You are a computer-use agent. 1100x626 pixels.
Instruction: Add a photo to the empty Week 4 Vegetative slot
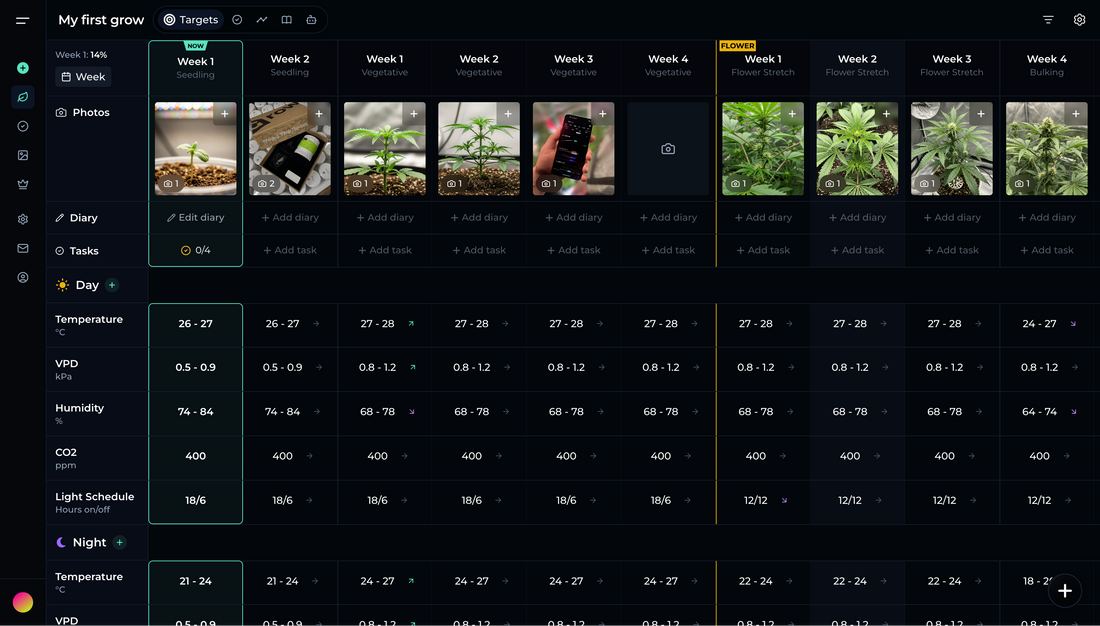pyautogui.click(x=668, y=149)
